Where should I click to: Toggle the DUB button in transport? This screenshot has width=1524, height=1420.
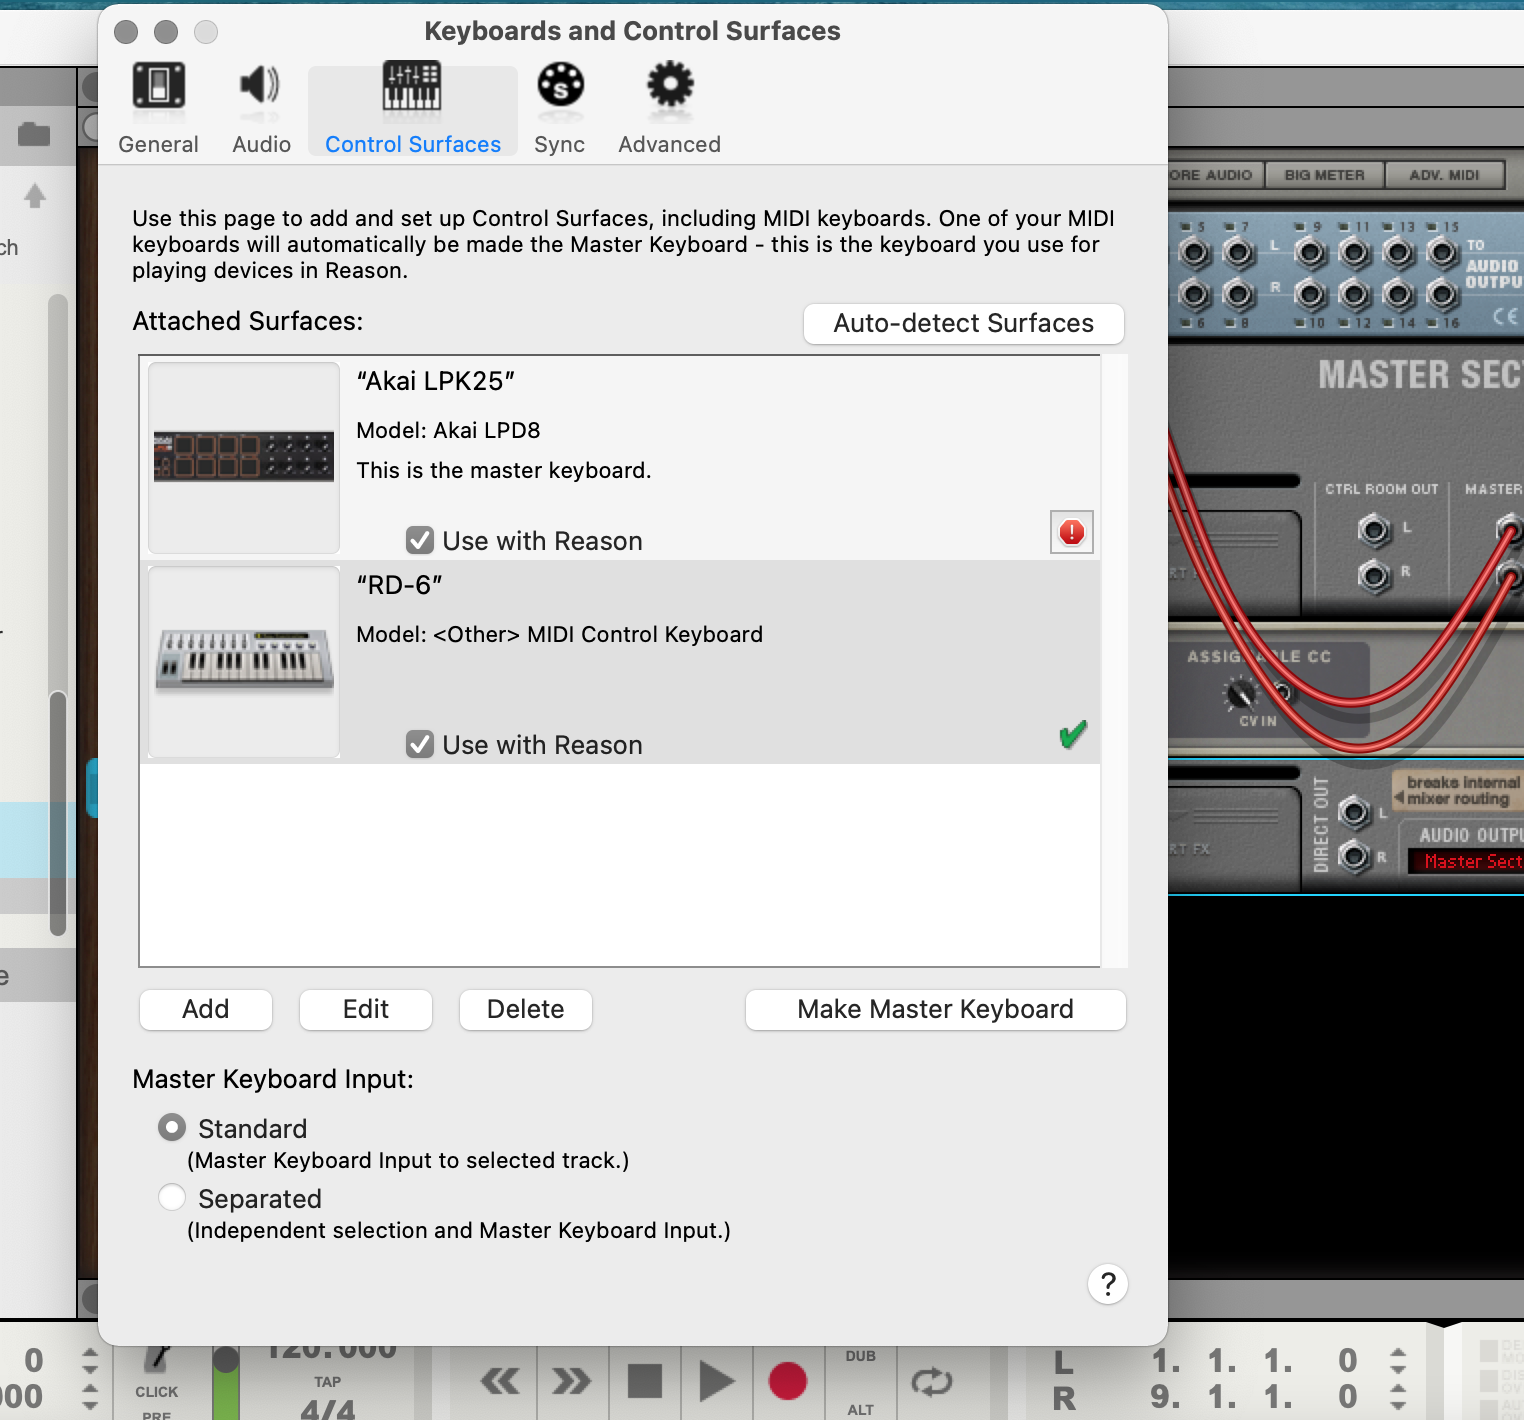tap(861, 1356)
